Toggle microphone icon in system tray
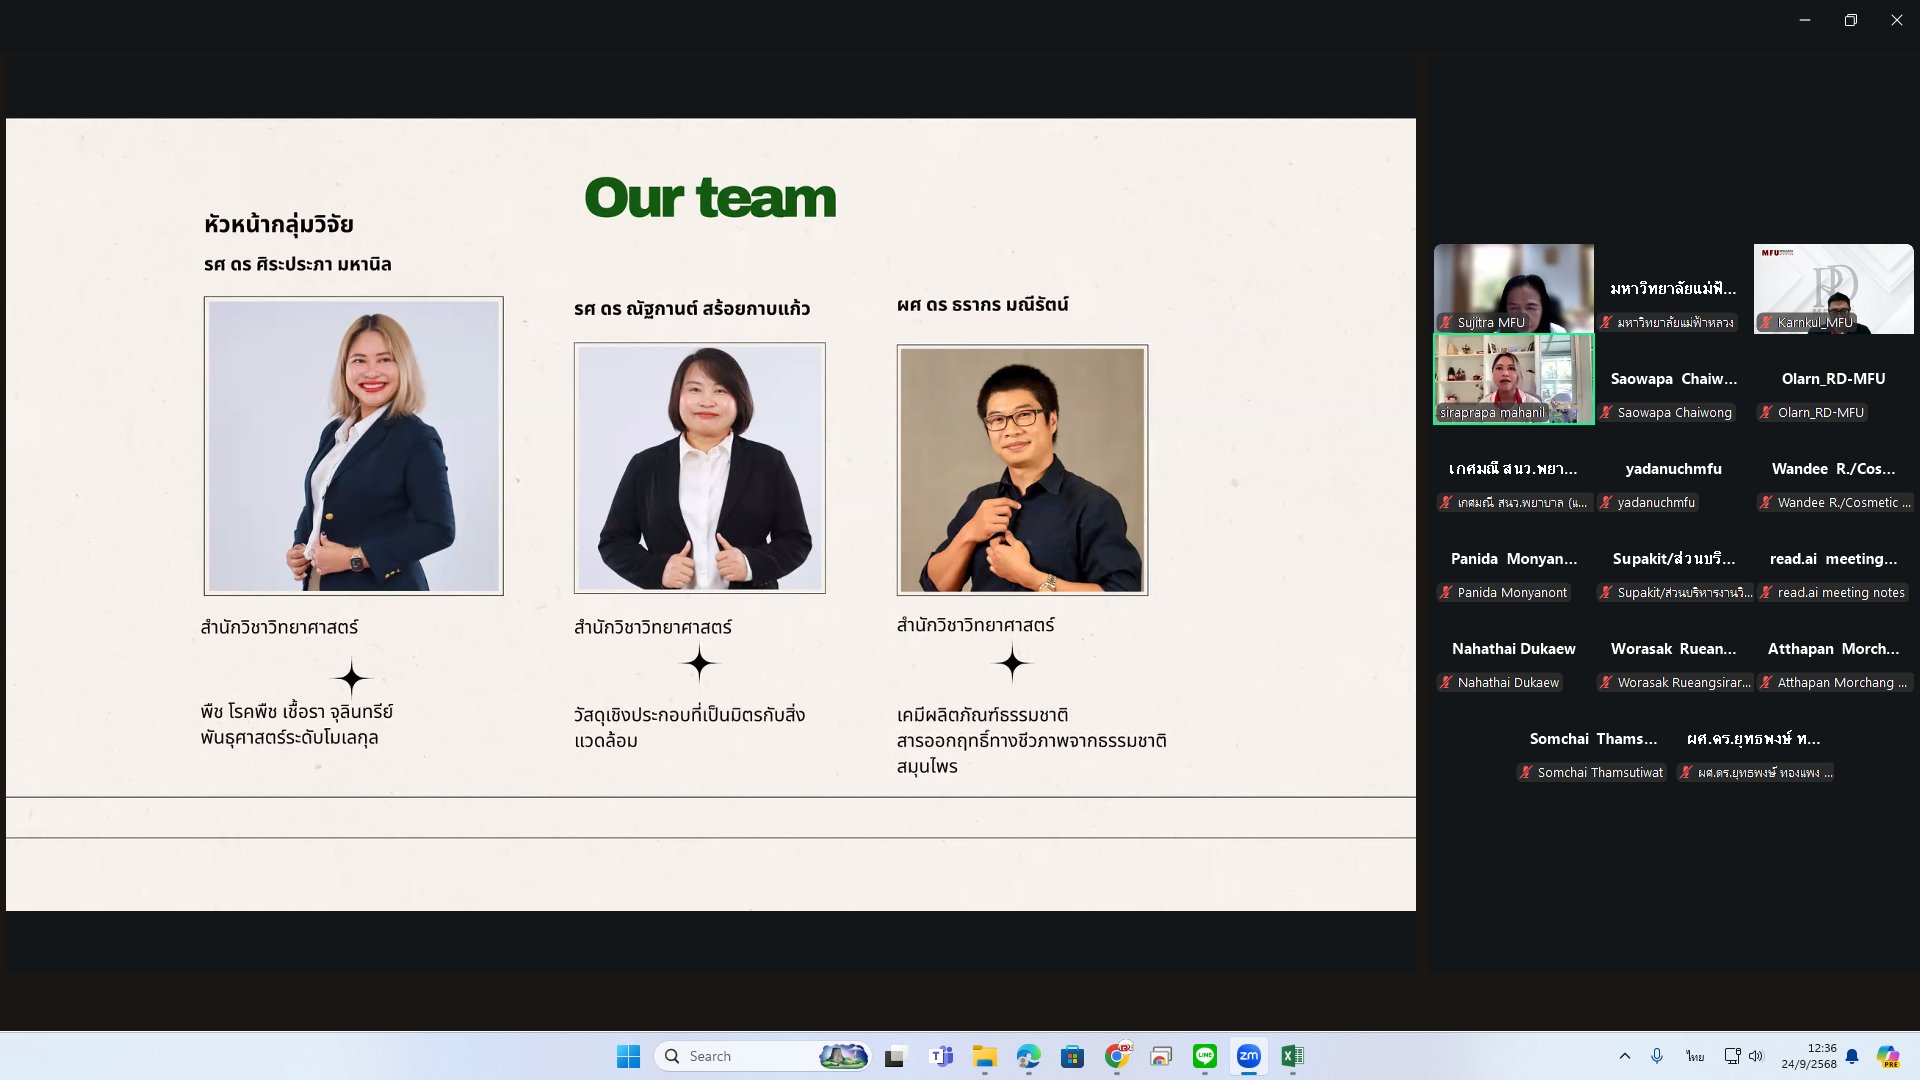The image size is (1920, 1080). tap(1657, 1056)
